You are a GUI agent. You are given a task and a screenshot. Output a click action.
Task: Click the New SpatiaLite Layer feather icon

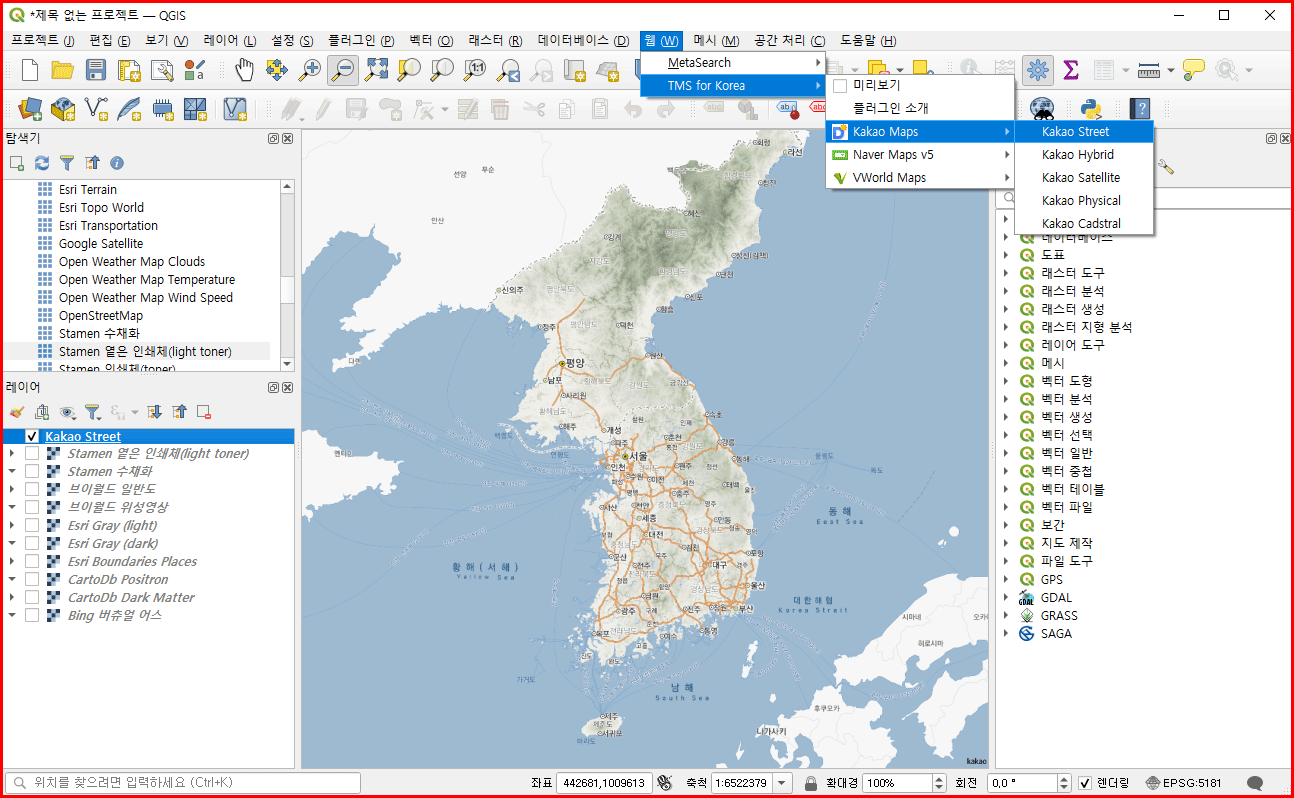coord(129,108)
